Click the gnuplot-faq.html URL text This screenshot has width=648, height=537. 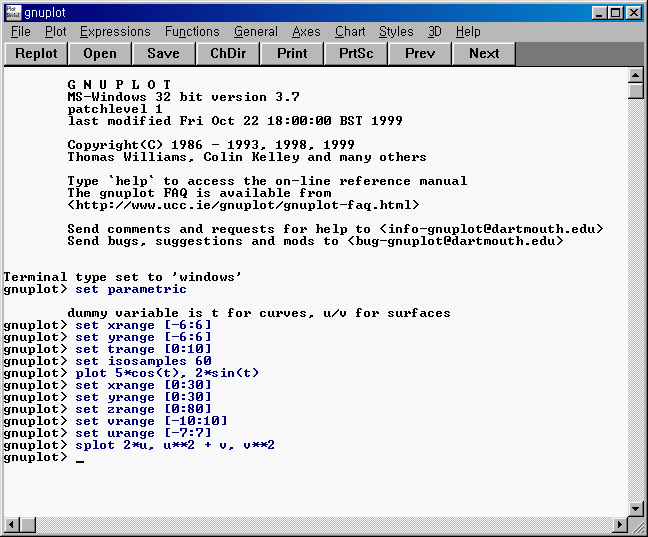pyautogui.click(x=243, y=205)
